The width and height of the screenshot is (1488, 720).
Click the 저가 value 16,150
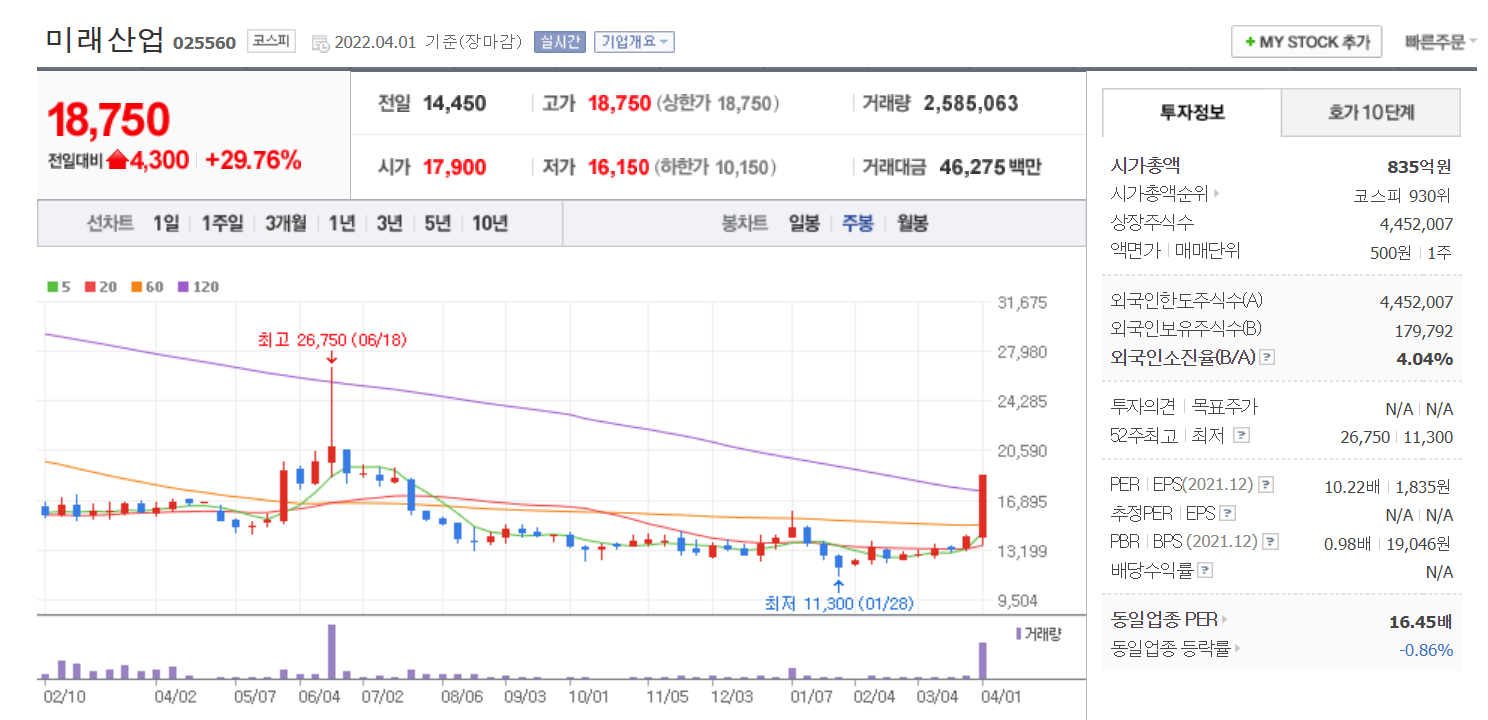pos(618,167)
